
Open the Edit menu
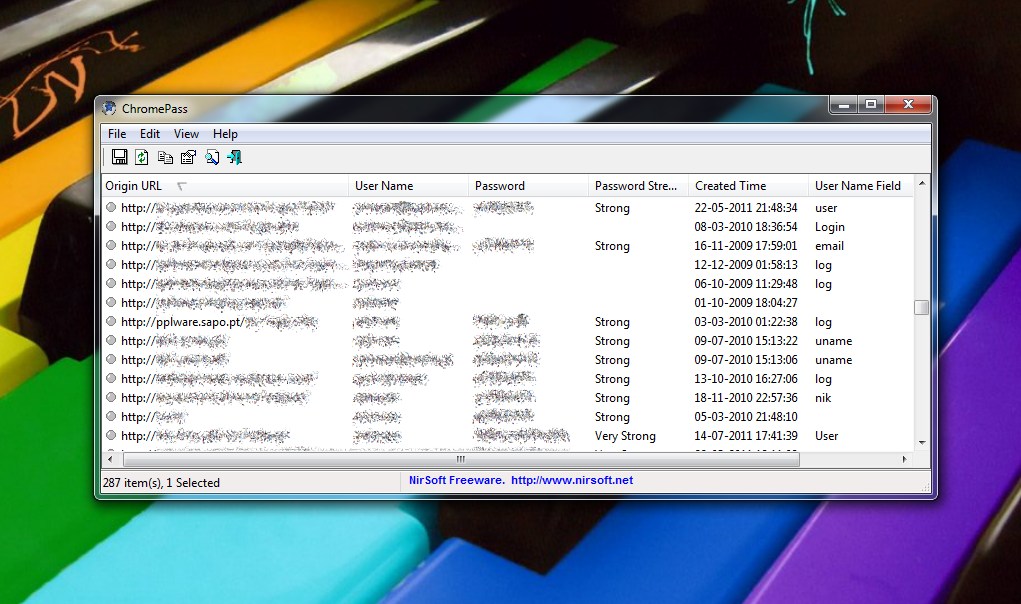150,133
